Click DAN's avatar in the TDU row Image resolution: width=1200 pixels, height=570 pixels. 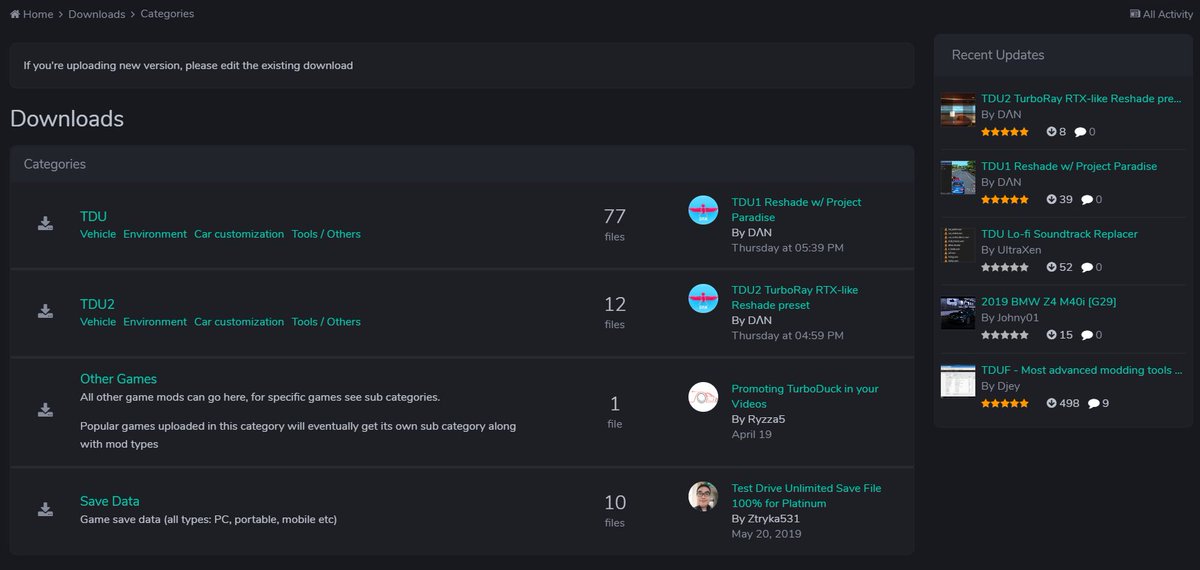tap(703, 210)
